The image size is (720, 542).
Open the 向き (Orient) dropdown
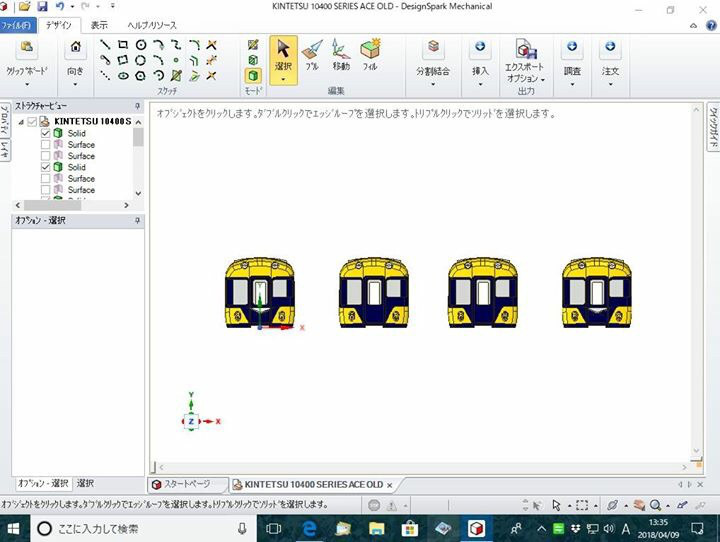75,85
